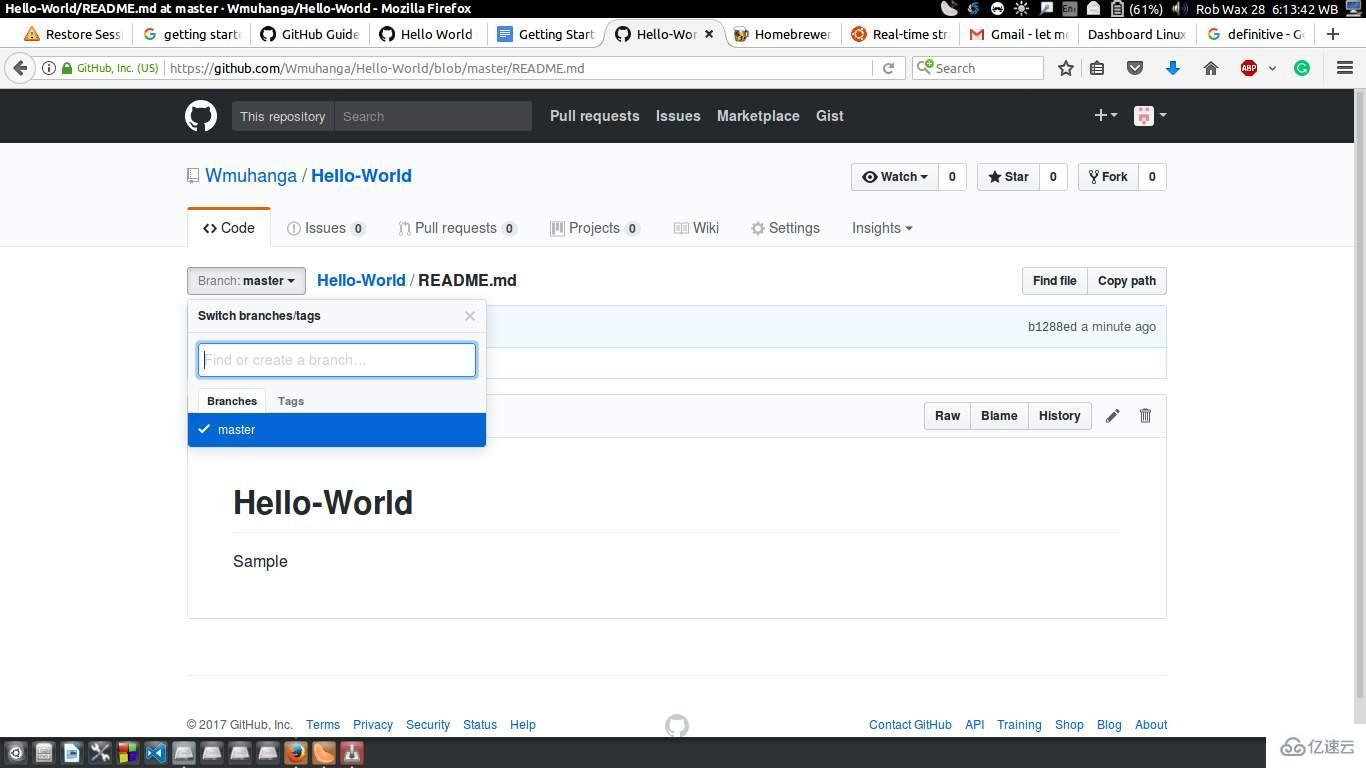Image resolution: width=1366 pixels, height=768 pixels.
Task: Edit this file with the pencil icon
Action: coord(1112,416)
